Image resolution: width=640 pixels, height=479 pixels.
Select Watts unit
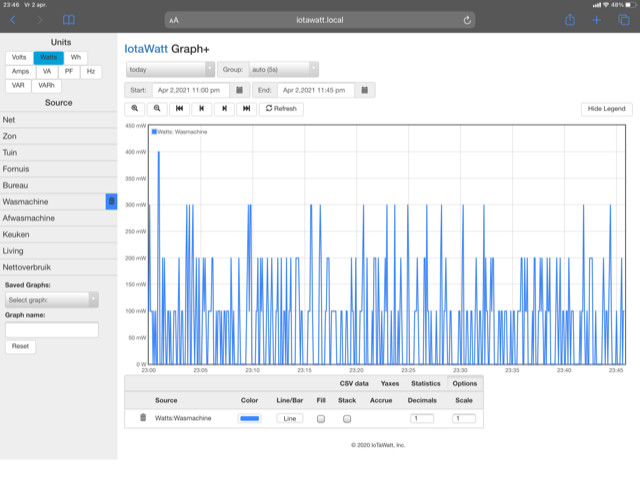48,58
